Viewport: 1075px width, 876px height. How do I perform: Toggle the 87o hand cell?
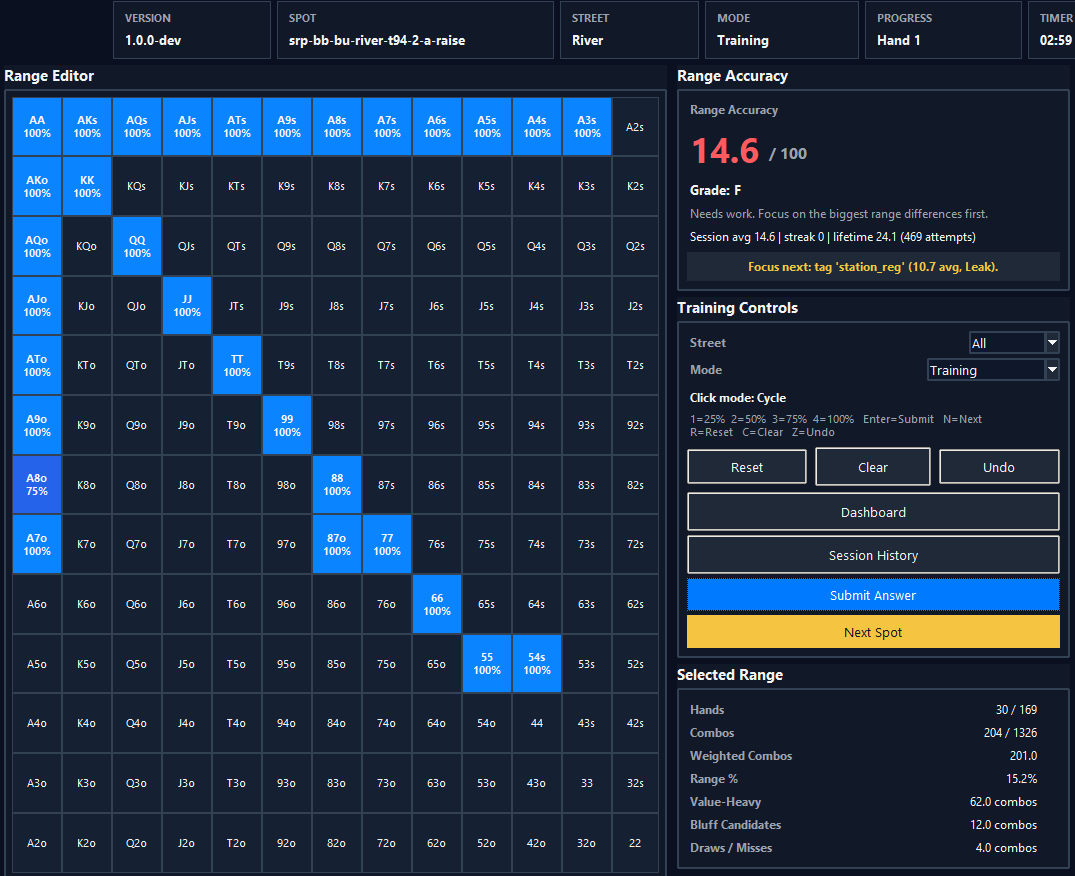pyautogui.click(x=337, y=544)
